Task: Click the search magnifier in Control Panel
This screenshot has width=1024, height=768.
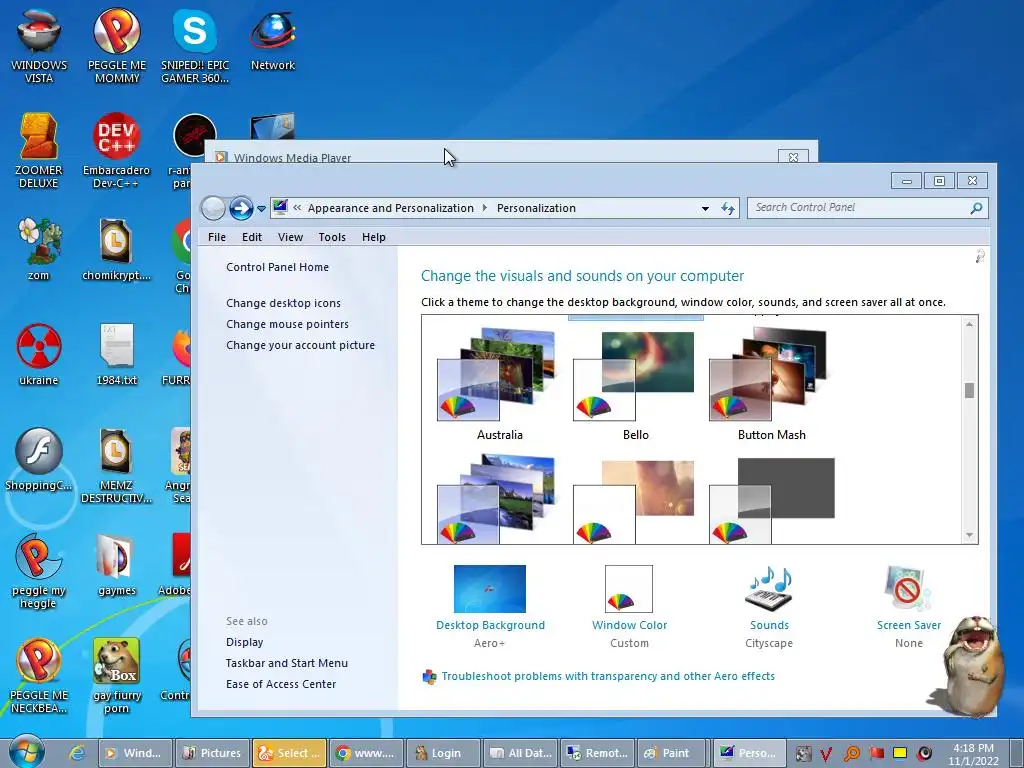Action: (976, 208)
